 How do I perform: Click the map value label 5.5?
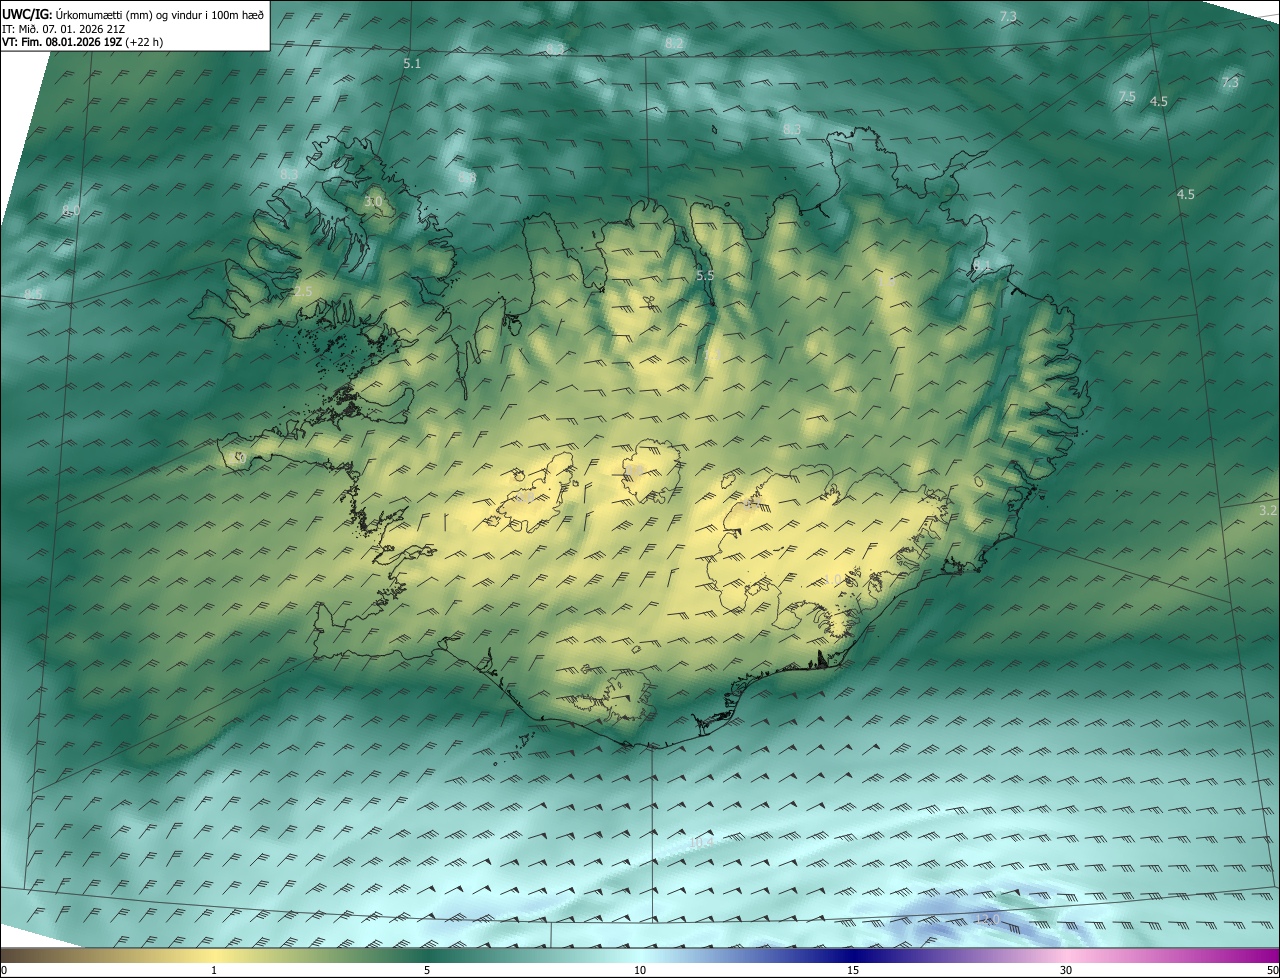(705, 275)
